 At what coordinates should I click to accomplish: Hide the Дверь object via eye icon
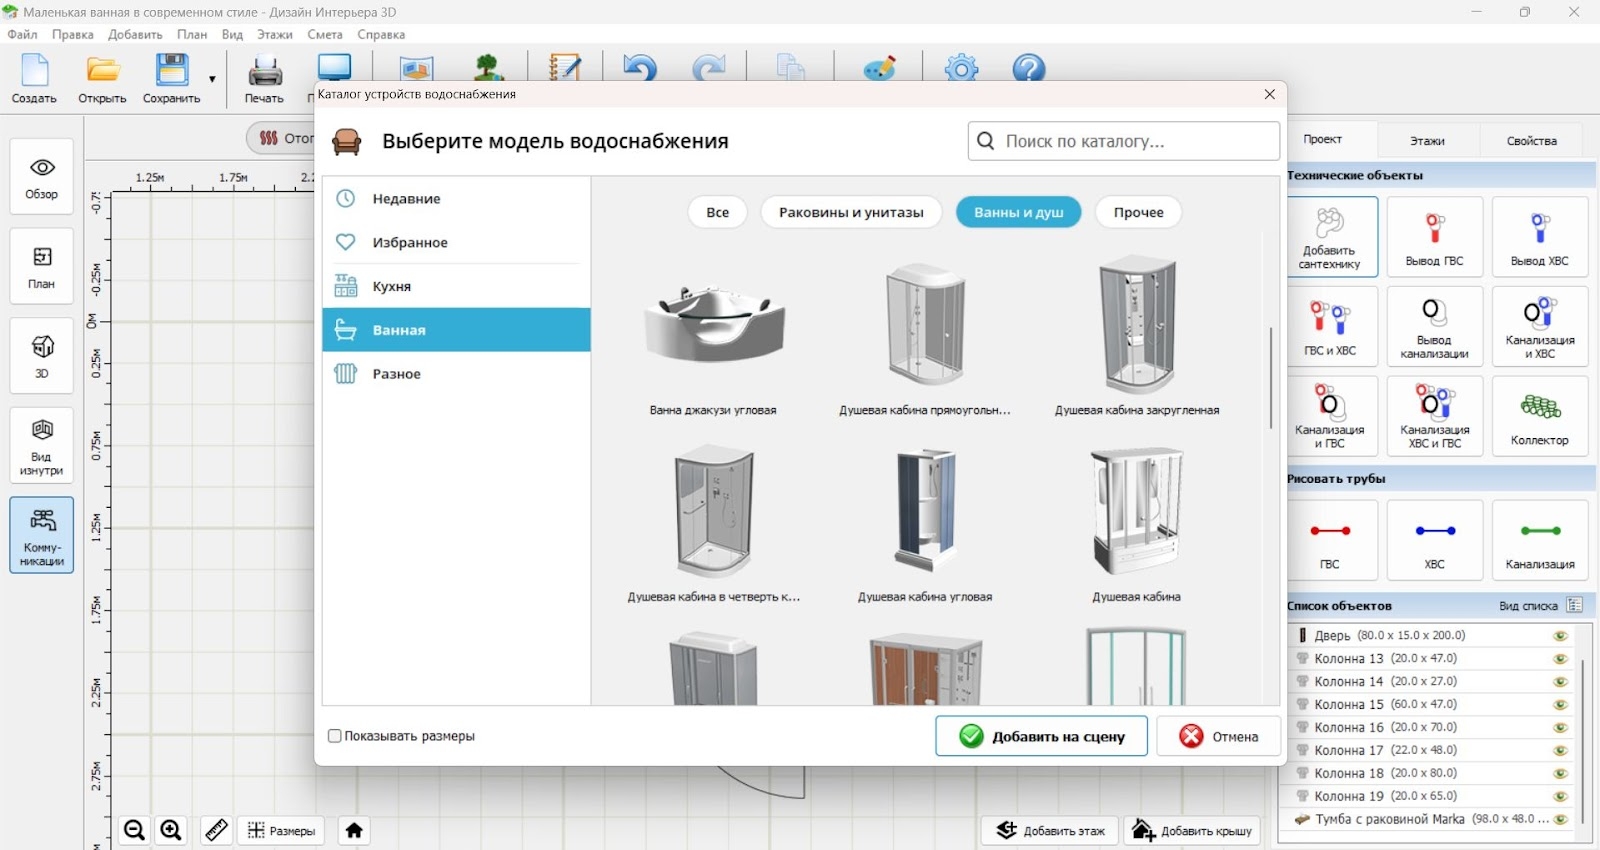tap(1560, 636)
